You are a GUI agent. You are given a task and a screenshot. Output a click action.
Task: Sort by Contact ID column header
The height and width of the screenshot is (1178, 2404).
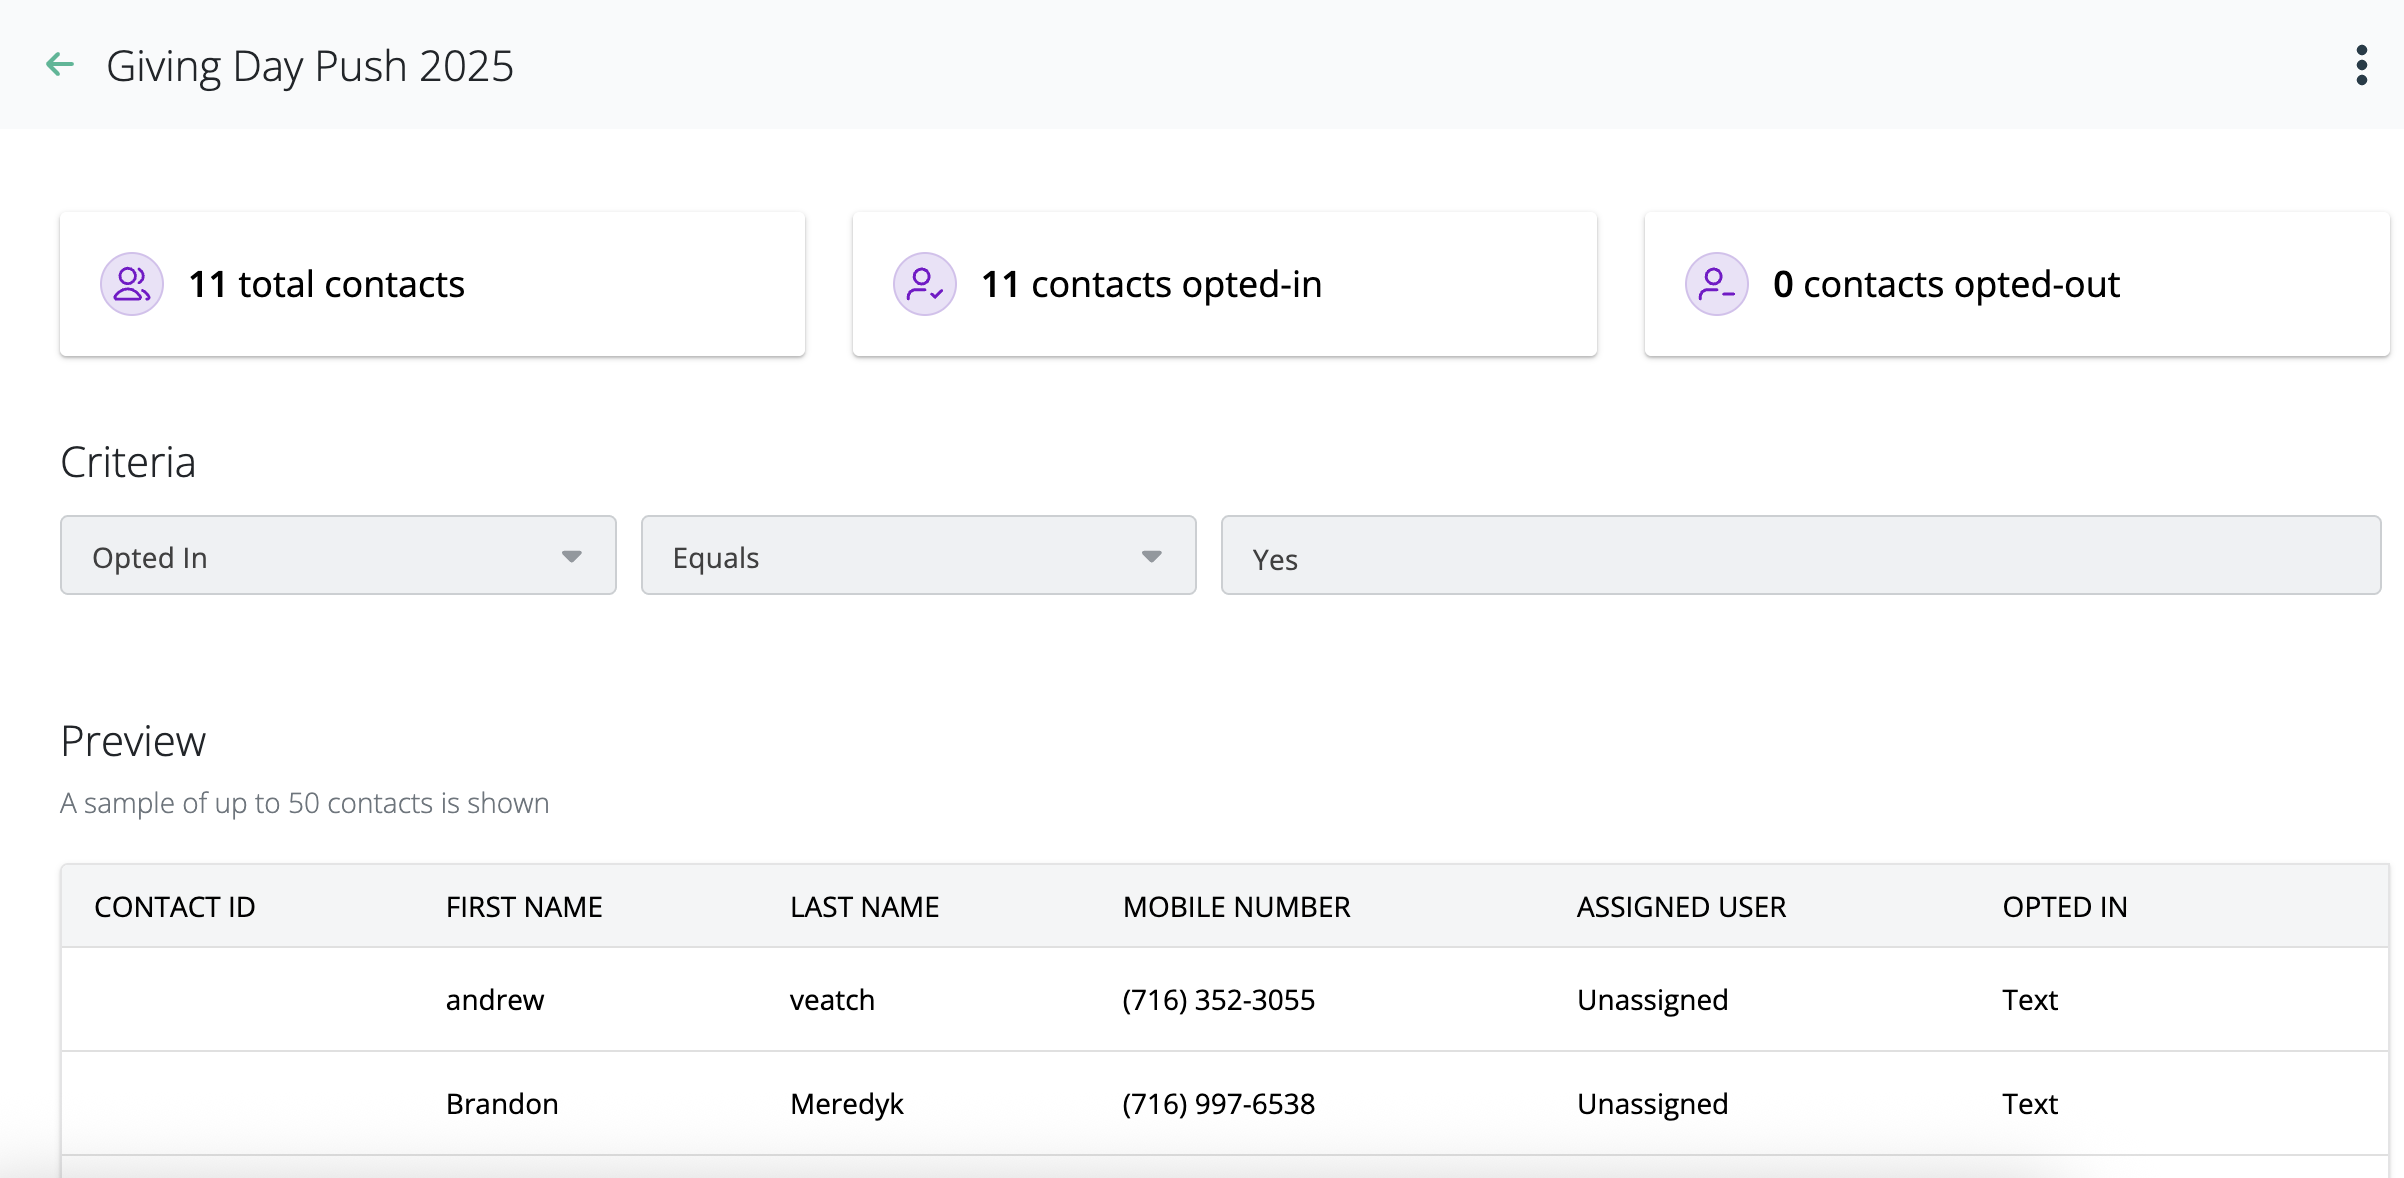pos(175,907)
